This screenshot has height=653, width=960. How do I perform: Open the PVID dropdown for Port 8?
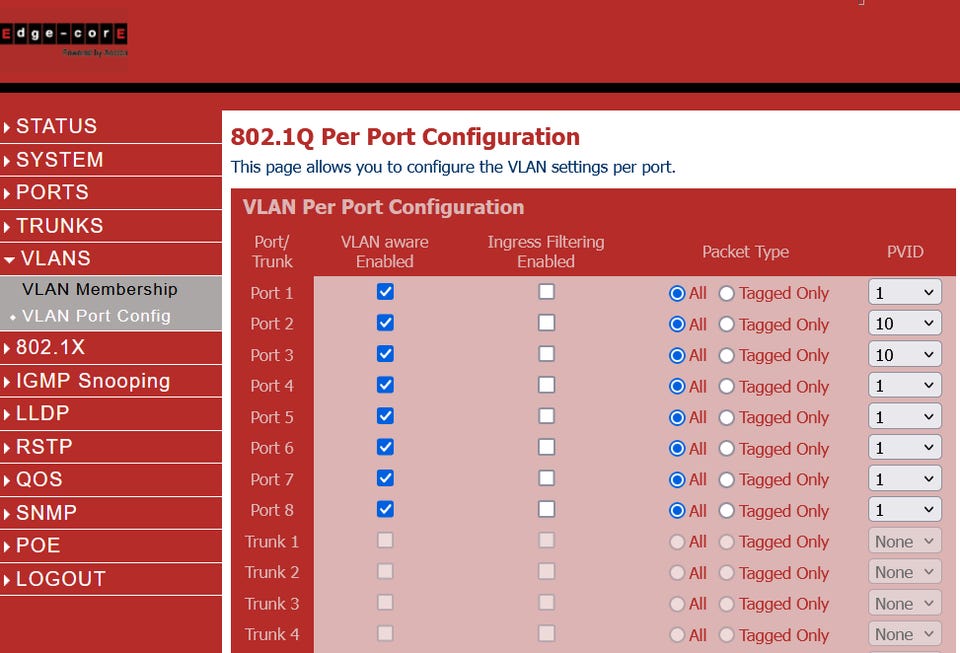click(904, 510)
